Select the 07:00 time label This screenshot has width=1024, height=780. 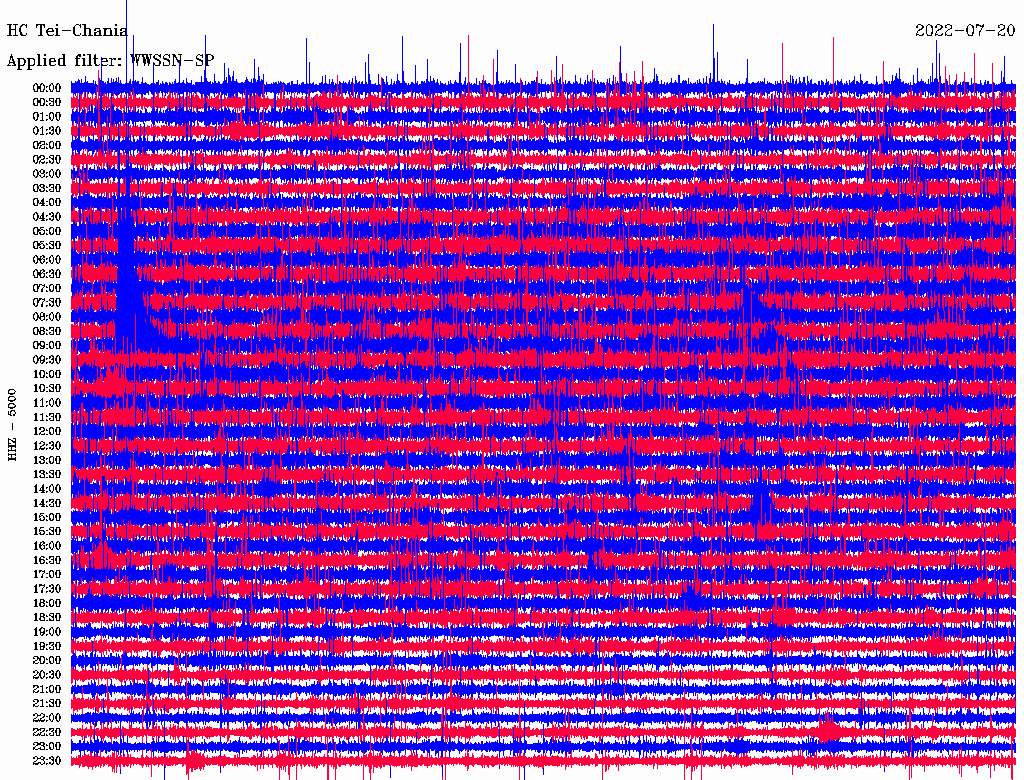46,288
